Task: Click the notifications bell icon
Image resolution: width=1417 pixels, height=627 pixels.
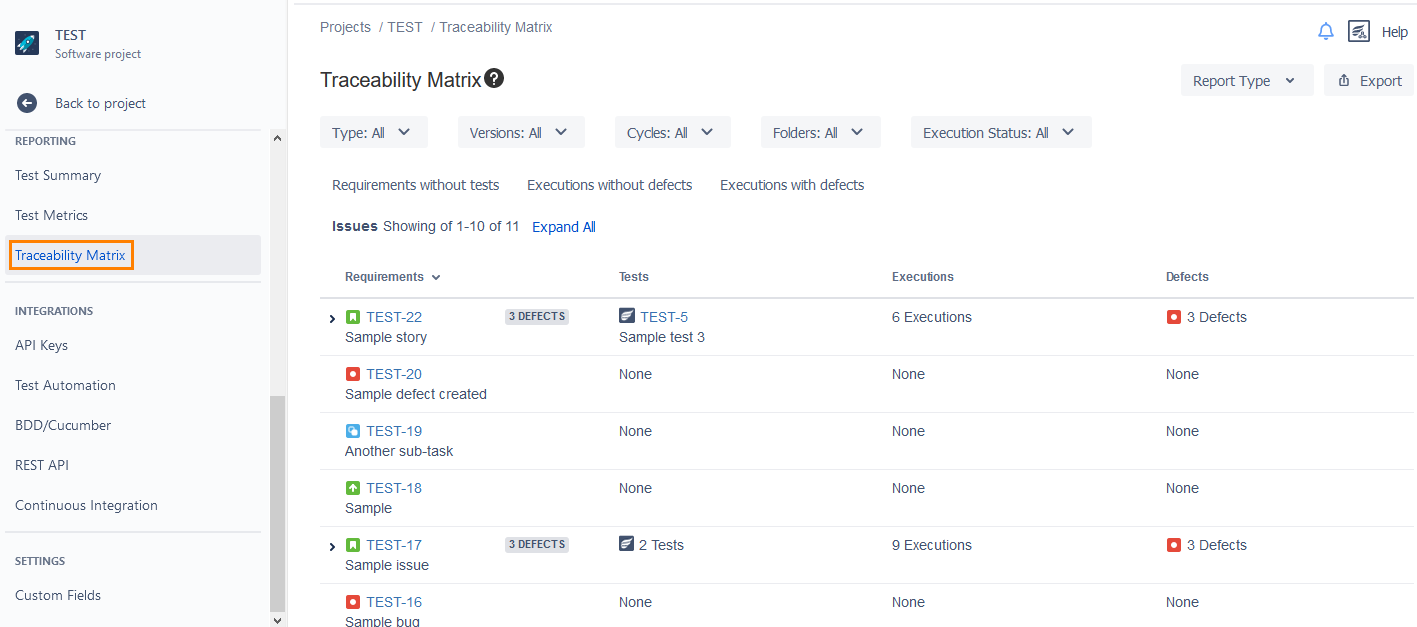Action: [1326, 32]
